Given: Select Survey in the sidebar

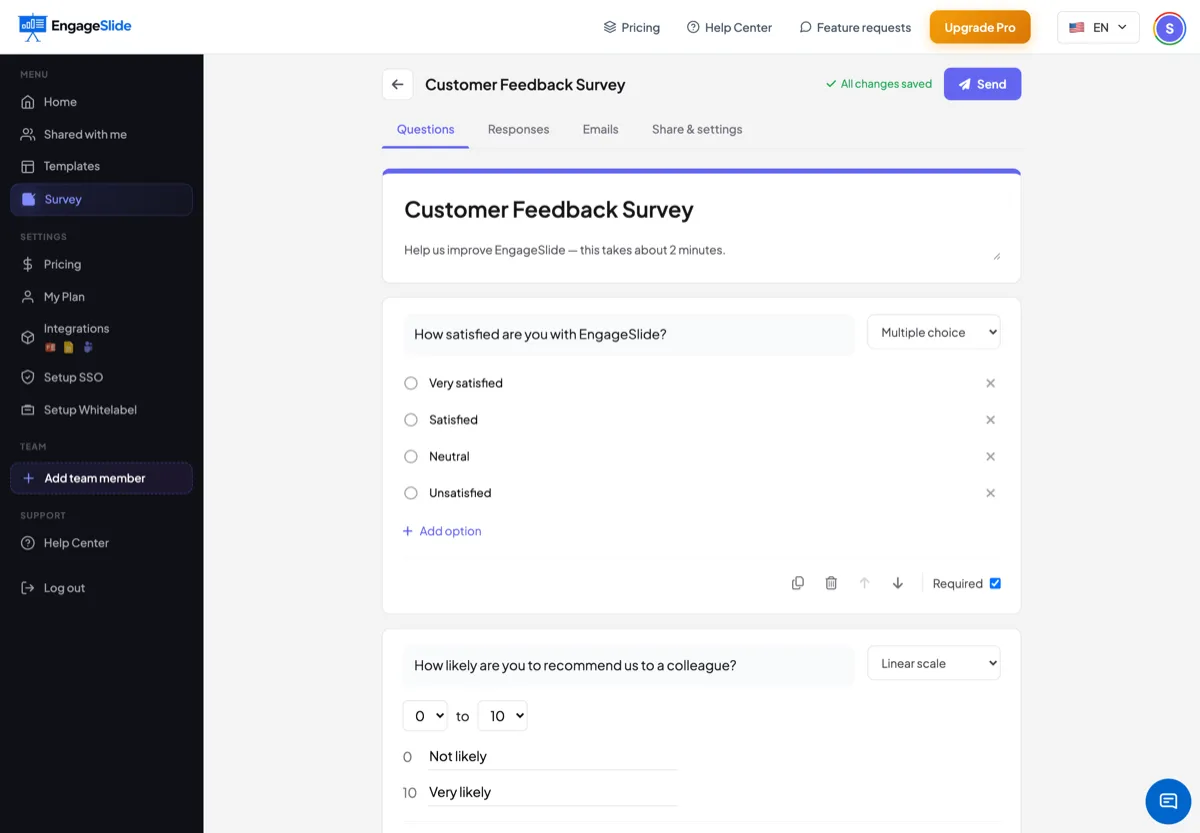Looking at the screenshot, I should [x=101, y=199].
